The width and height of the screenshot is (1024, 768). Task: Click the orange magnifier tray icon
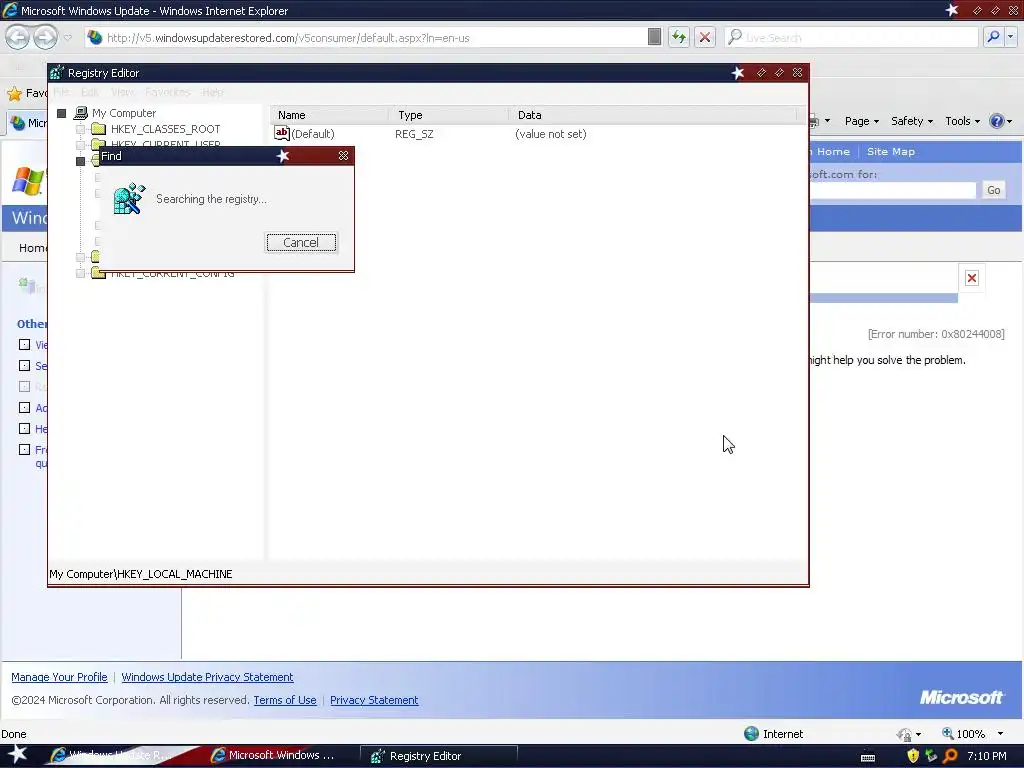point(950,756)
